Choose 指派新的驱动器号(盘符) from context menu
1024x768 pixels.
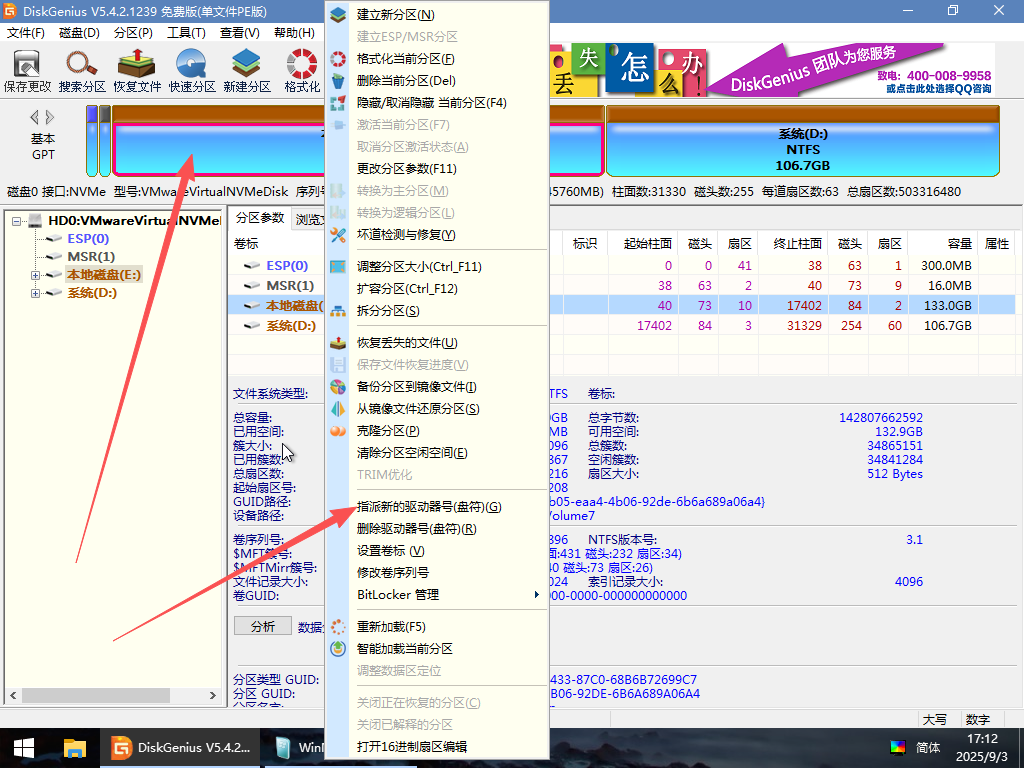pyautogui.click(x=429, y=507)
